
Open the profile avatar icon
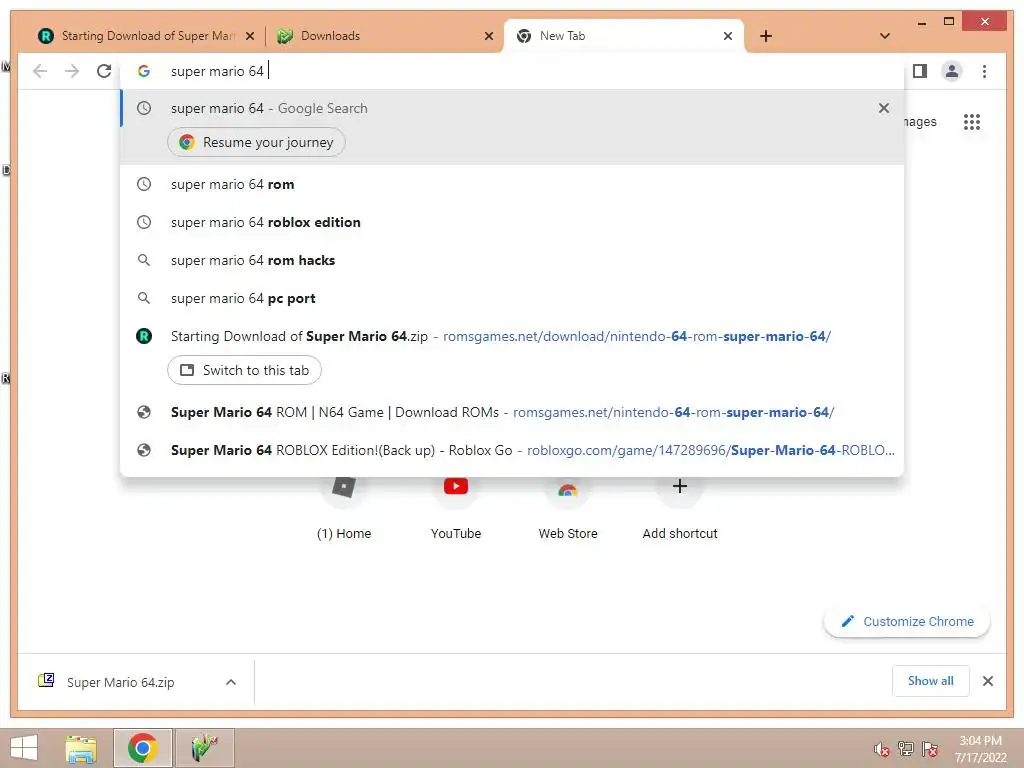(952, 71)
